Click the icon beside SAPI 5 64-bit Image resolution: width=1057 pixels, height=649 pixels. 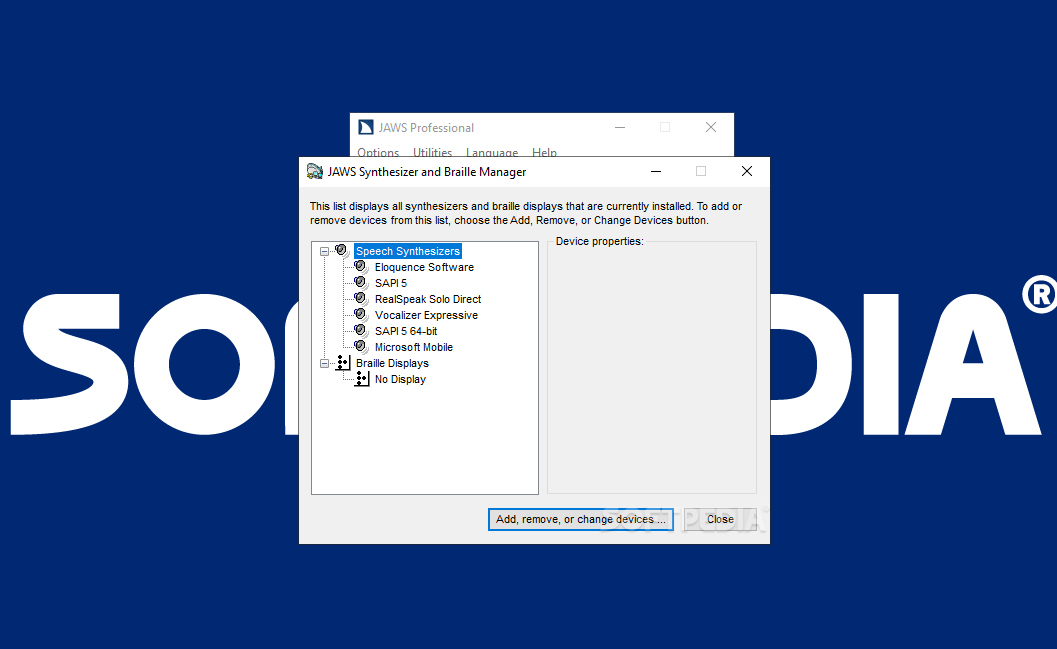pyautogui.click(x=361, y=331)
